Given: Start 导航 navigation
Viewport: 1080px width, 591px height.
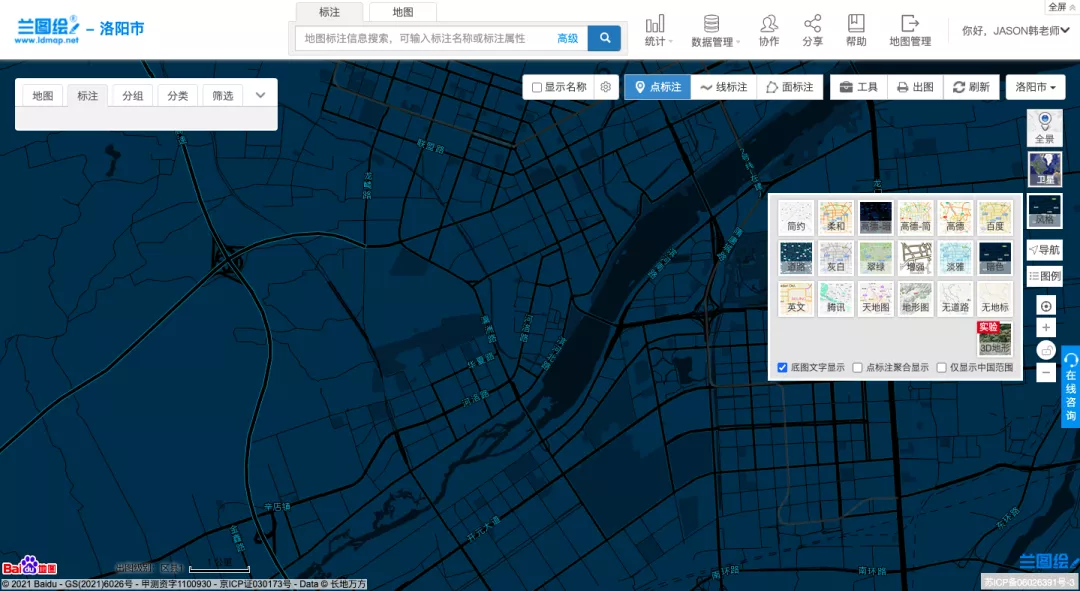Looking at the screenshot, I should [1044, 250].
